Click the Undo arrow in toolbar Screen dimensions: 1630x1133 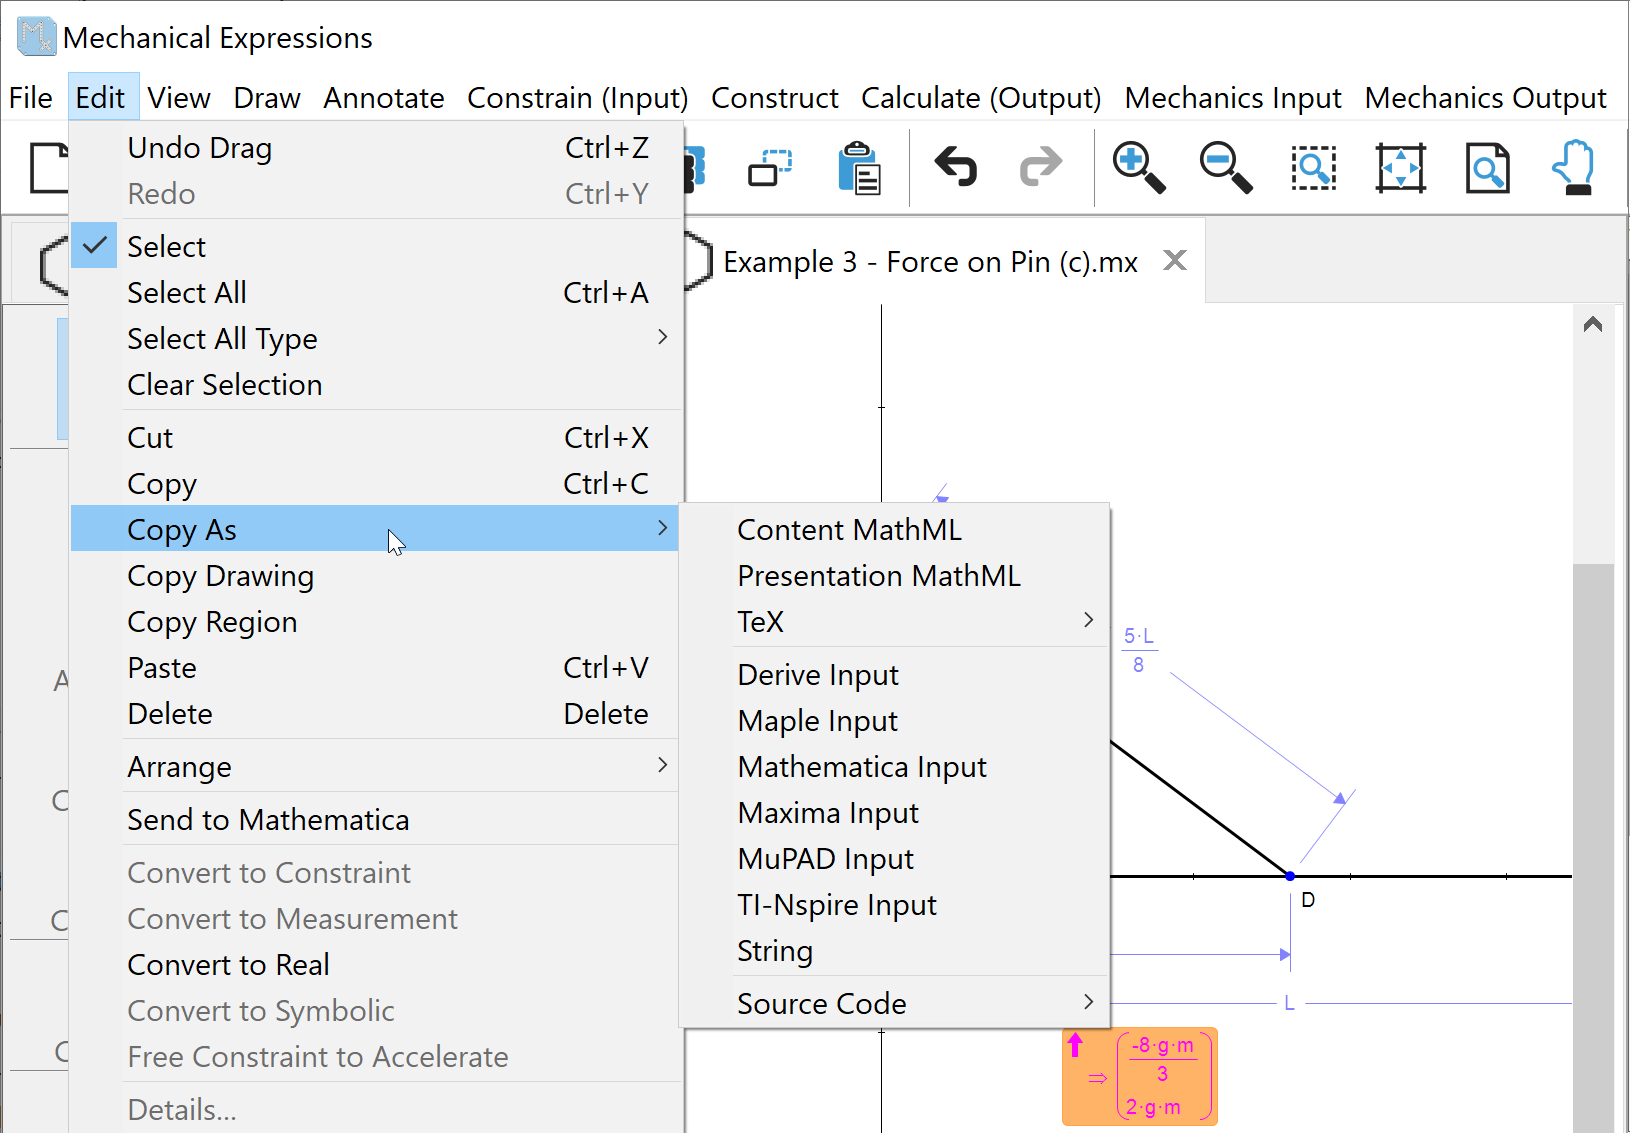(x=955, y=167)
